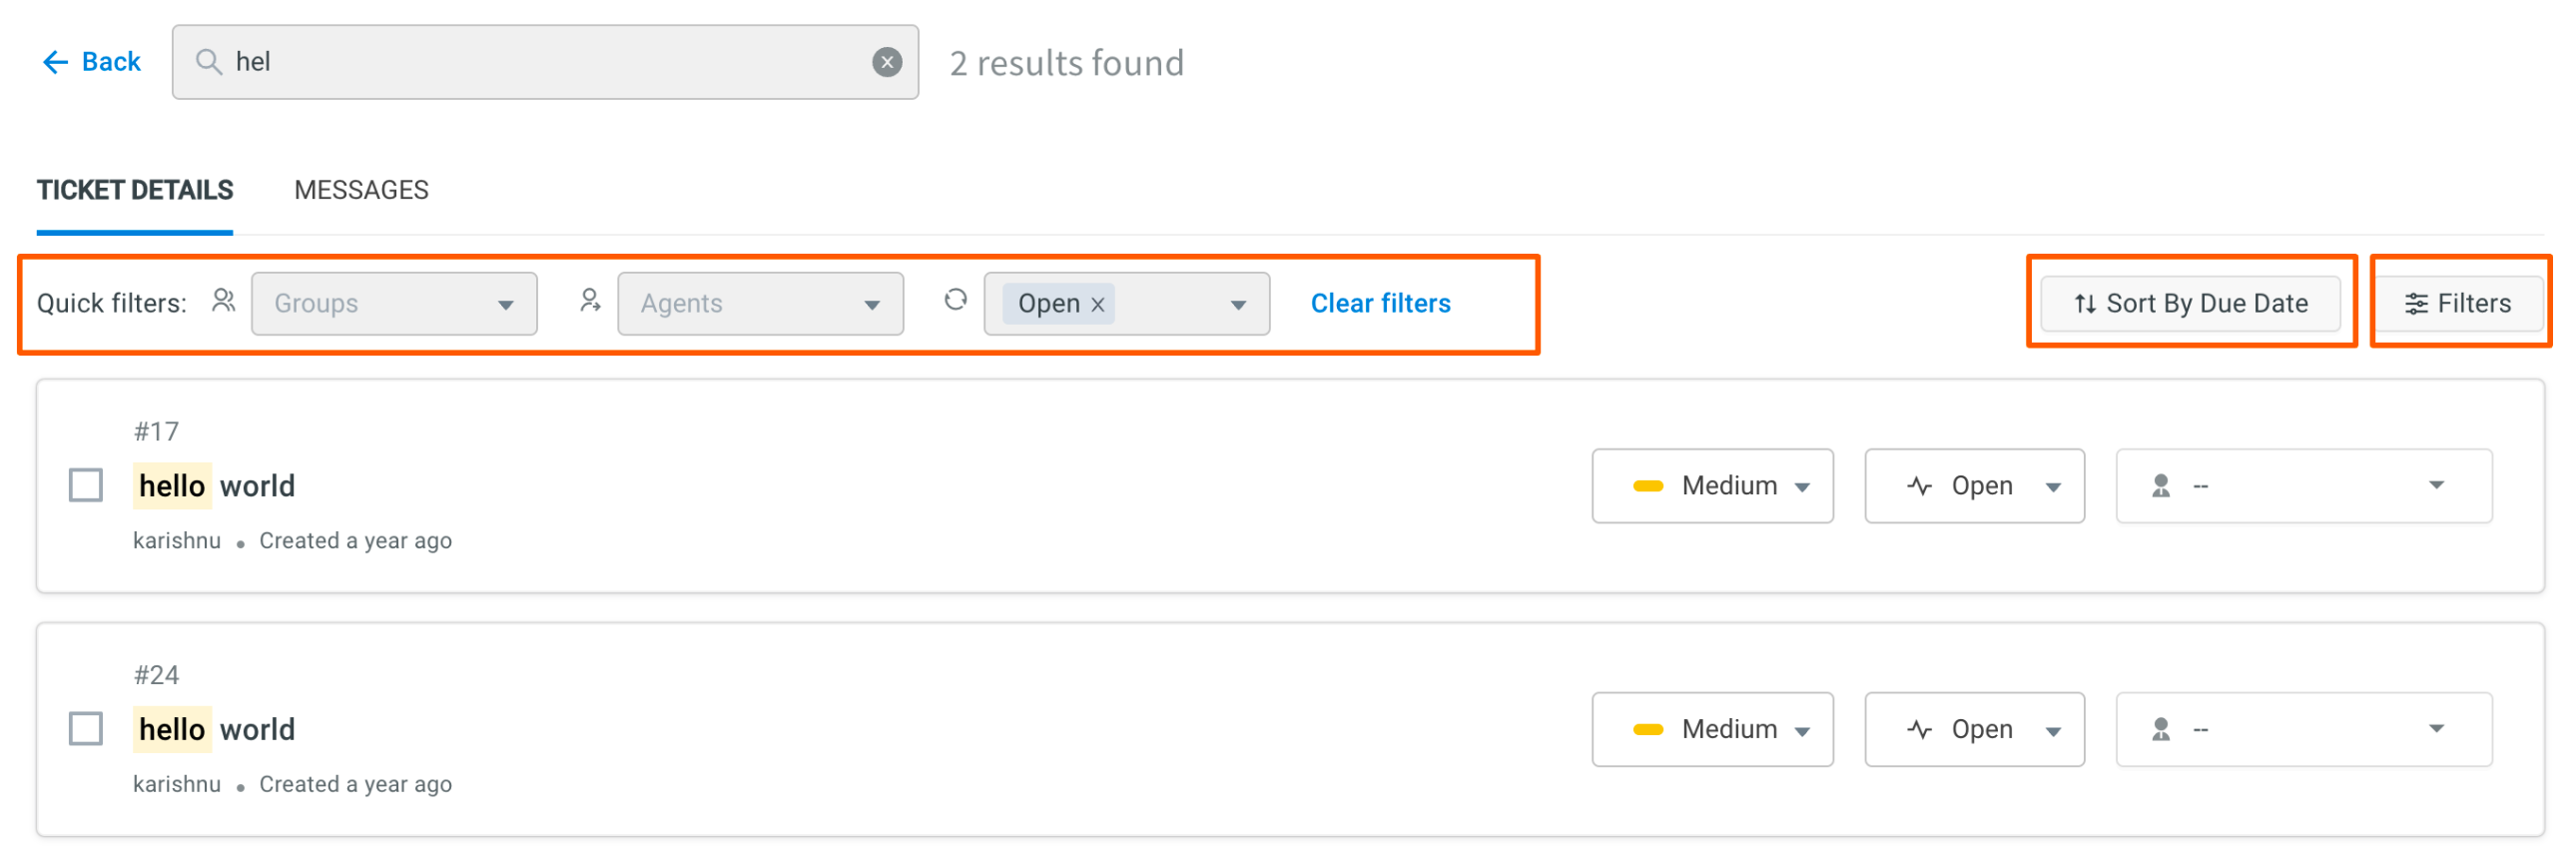Click the back arrow icon
Screen dimensions: 2576x863
click(x=55, y=62)
